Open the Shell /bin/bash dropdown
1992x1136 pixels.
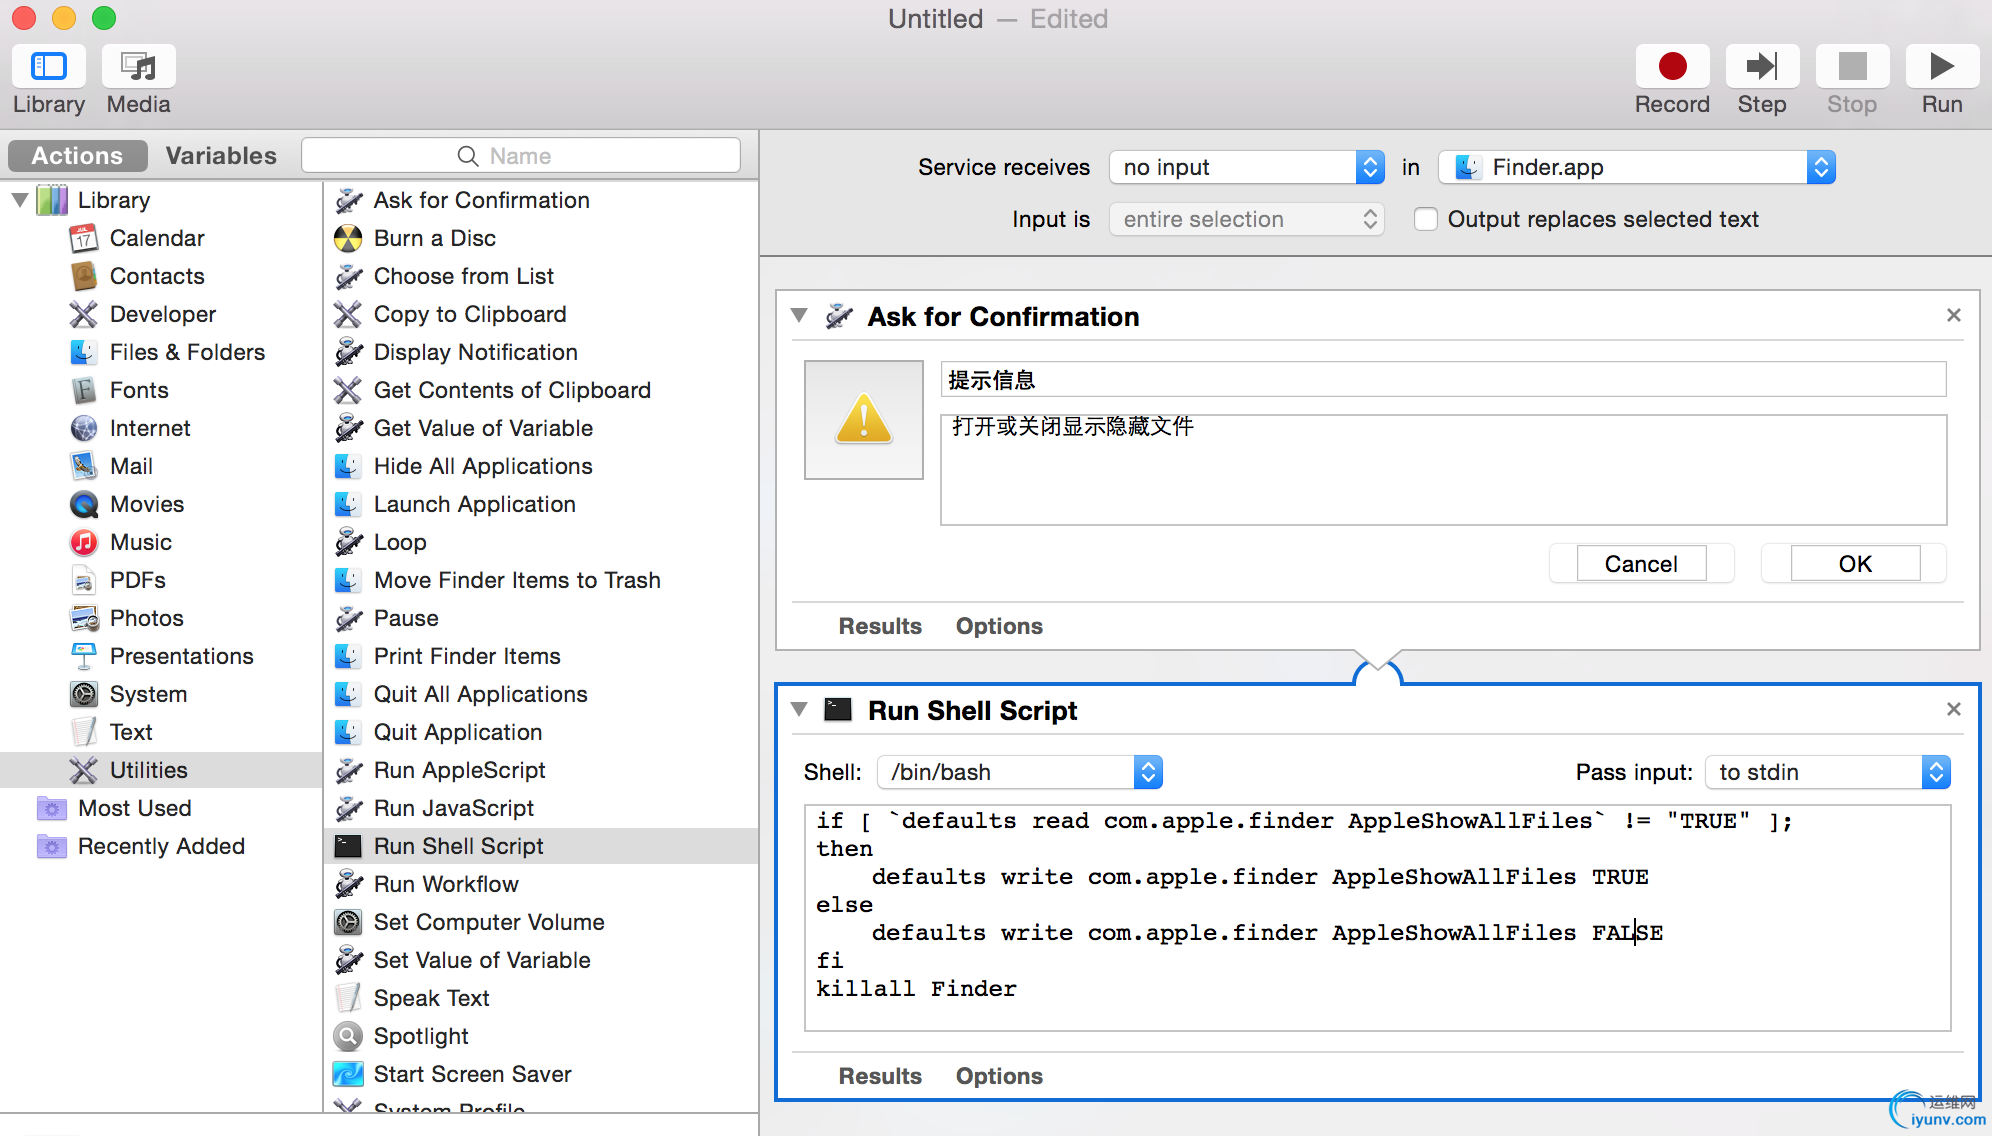[x=1018, y=772]
